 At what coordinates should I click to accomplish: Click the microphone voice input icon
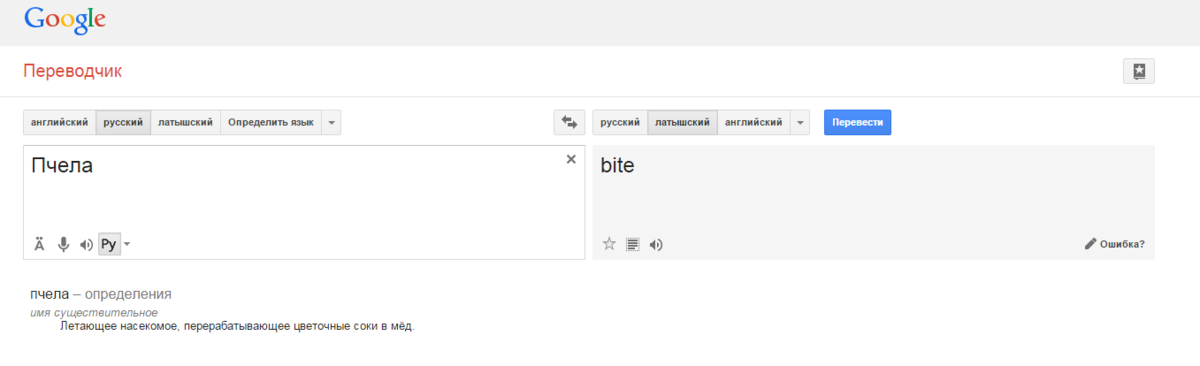(x=63, y=244)
